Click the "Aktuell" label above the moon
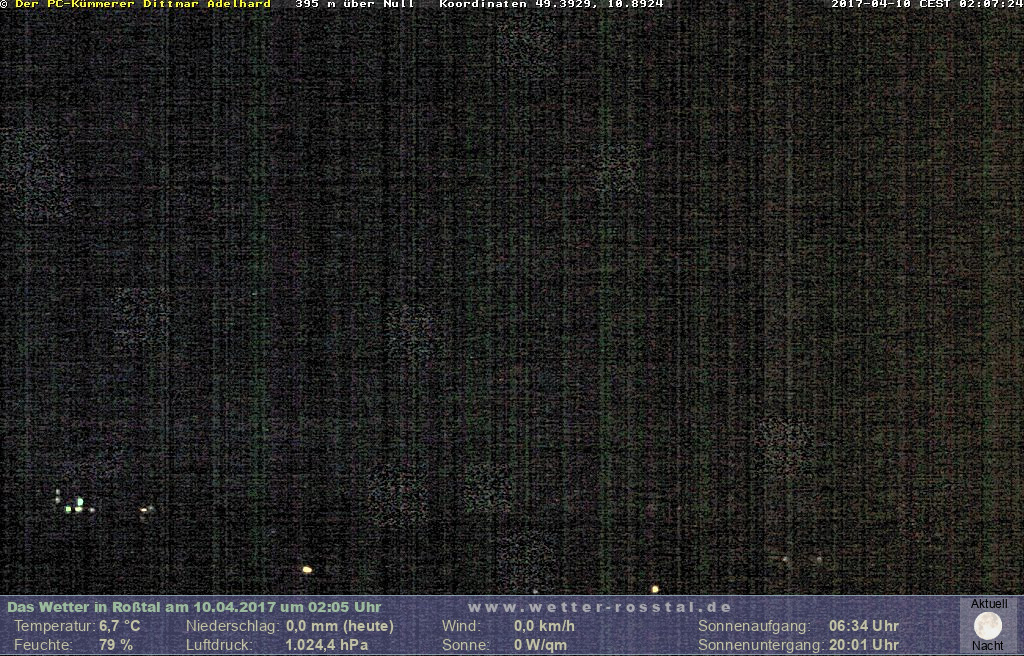This screenshot has width=1024, height=656. point(989,604)
